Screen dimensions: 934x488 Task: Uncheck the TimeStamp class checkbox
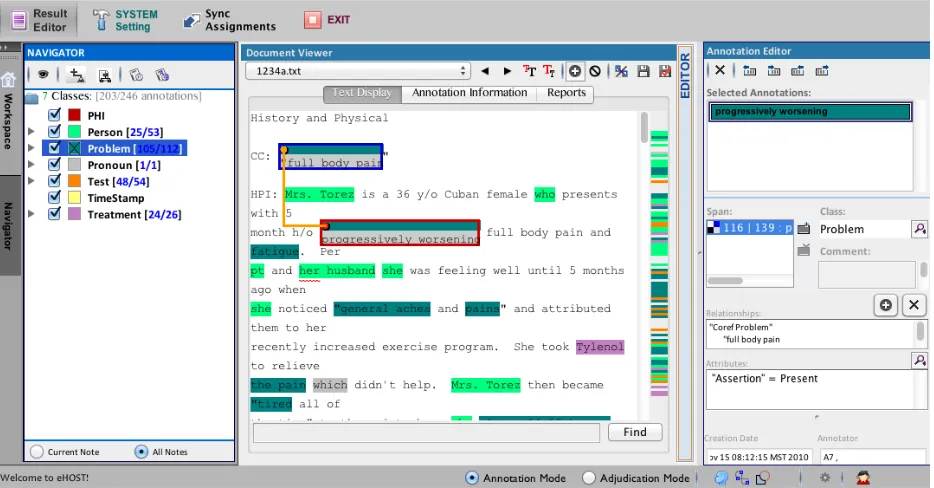point(54,197)
